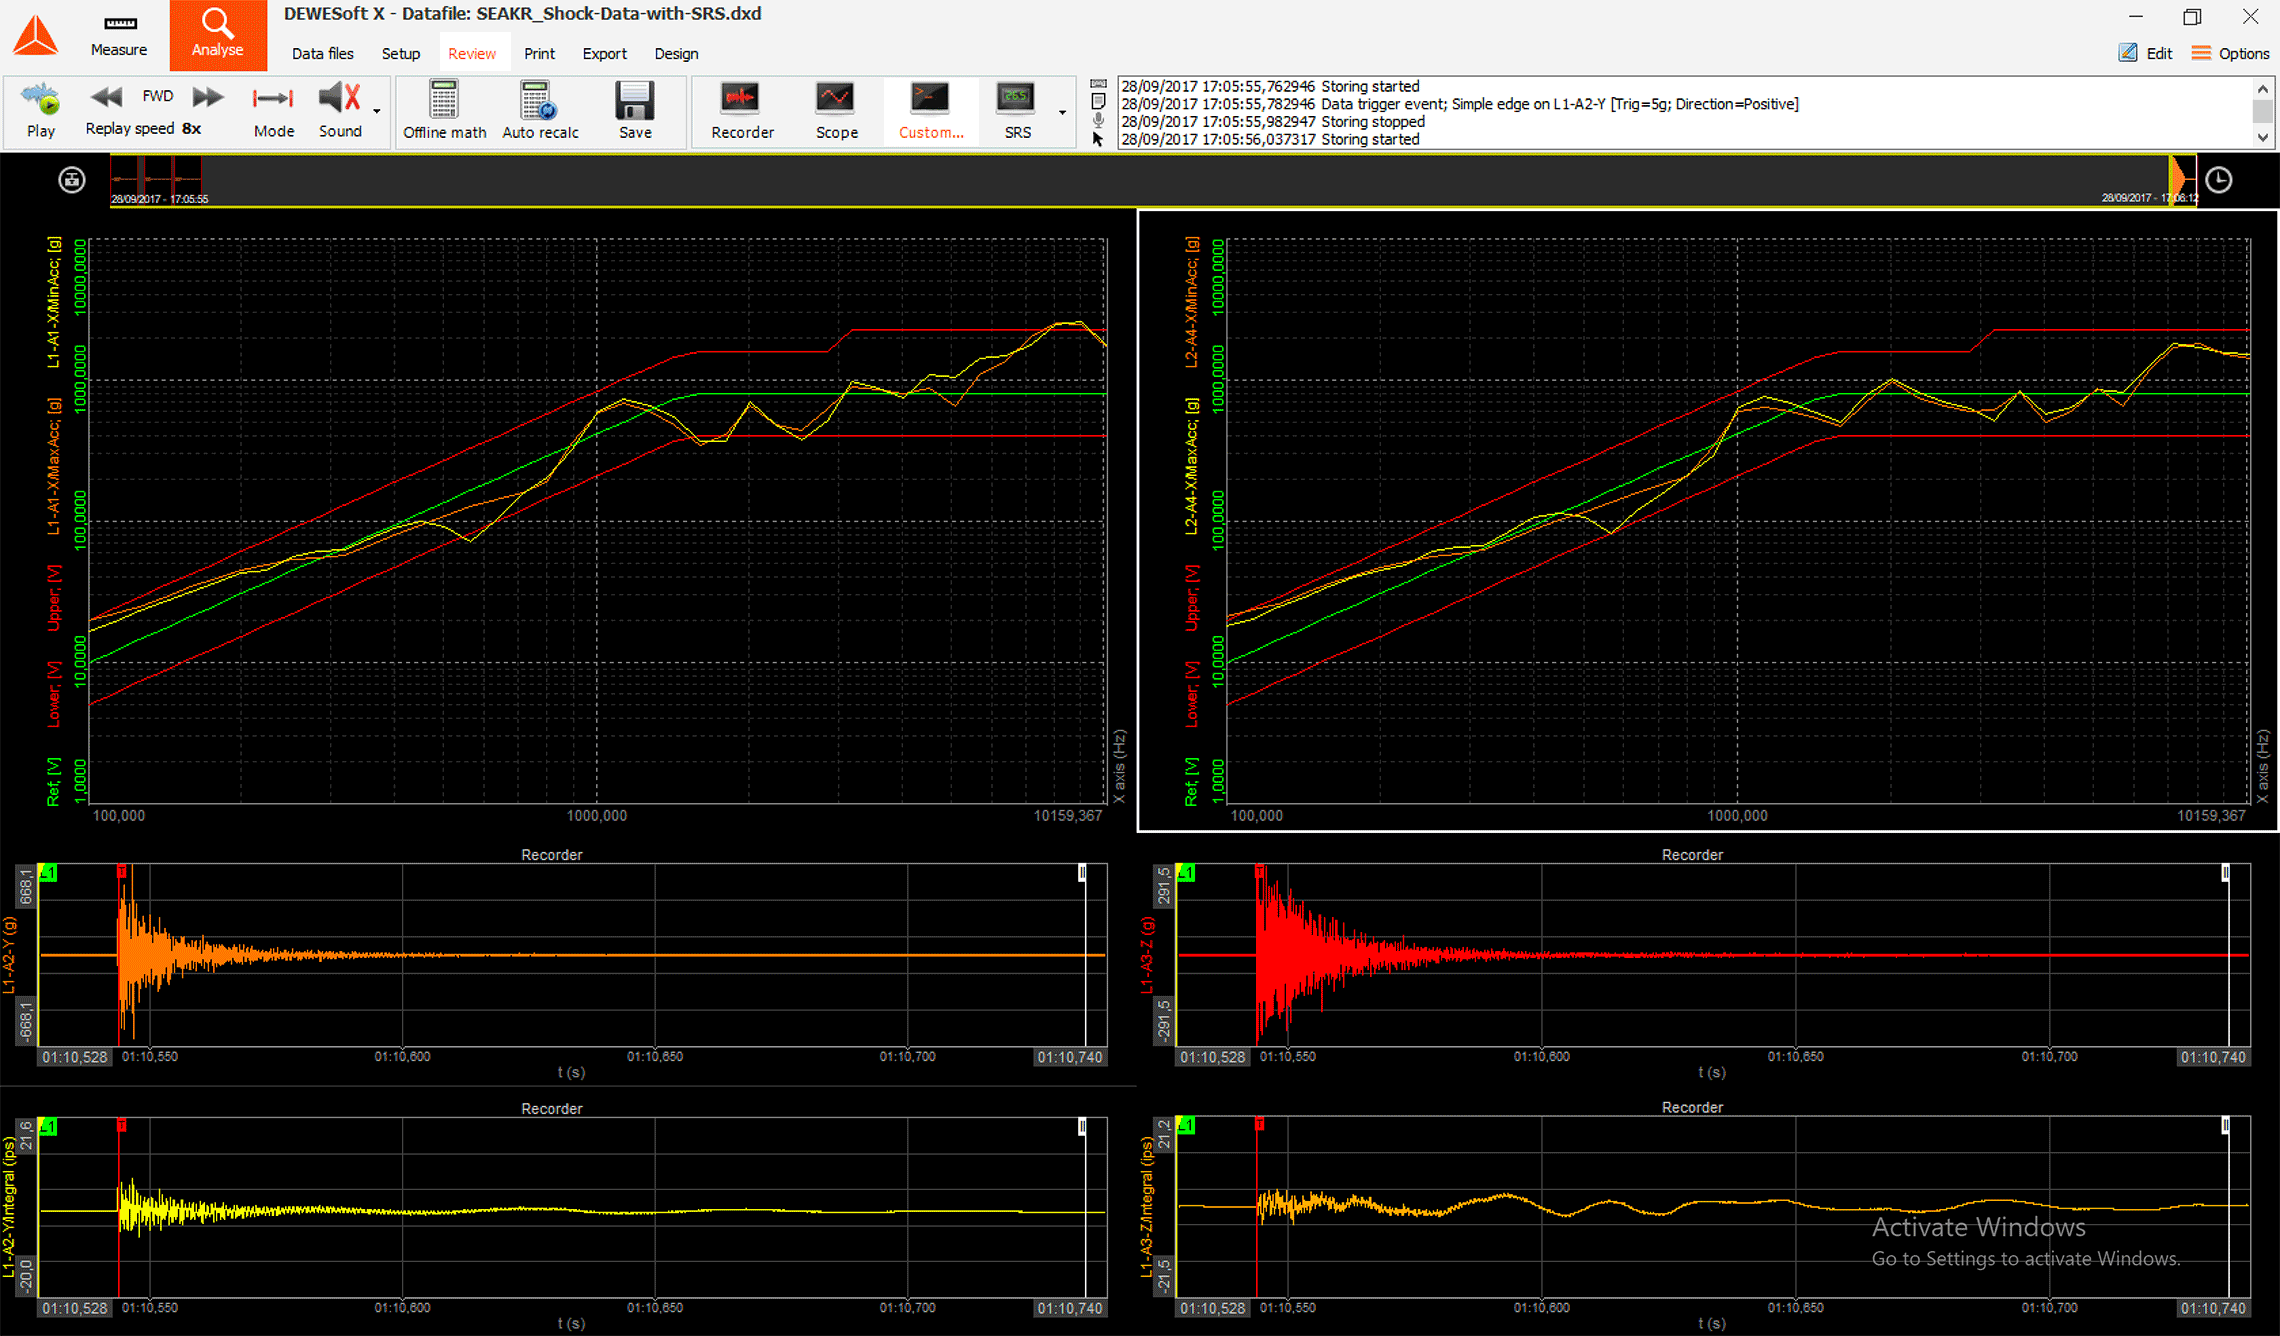The width and height of the screenshot is (2280, 1336).
Task: Select the Custom display
Action: tap(930, 110)
